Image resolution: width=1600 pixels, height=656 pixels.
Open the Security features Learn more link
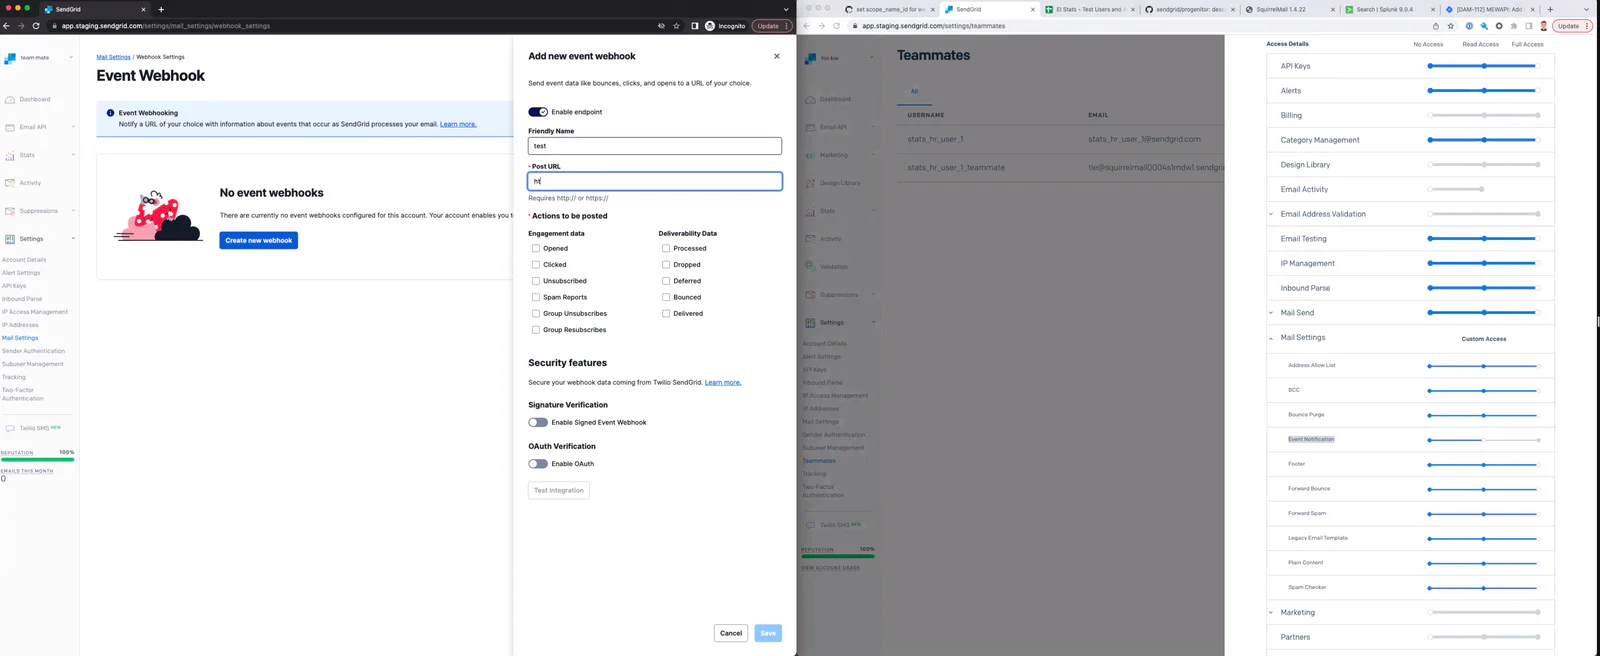(723, 382)
